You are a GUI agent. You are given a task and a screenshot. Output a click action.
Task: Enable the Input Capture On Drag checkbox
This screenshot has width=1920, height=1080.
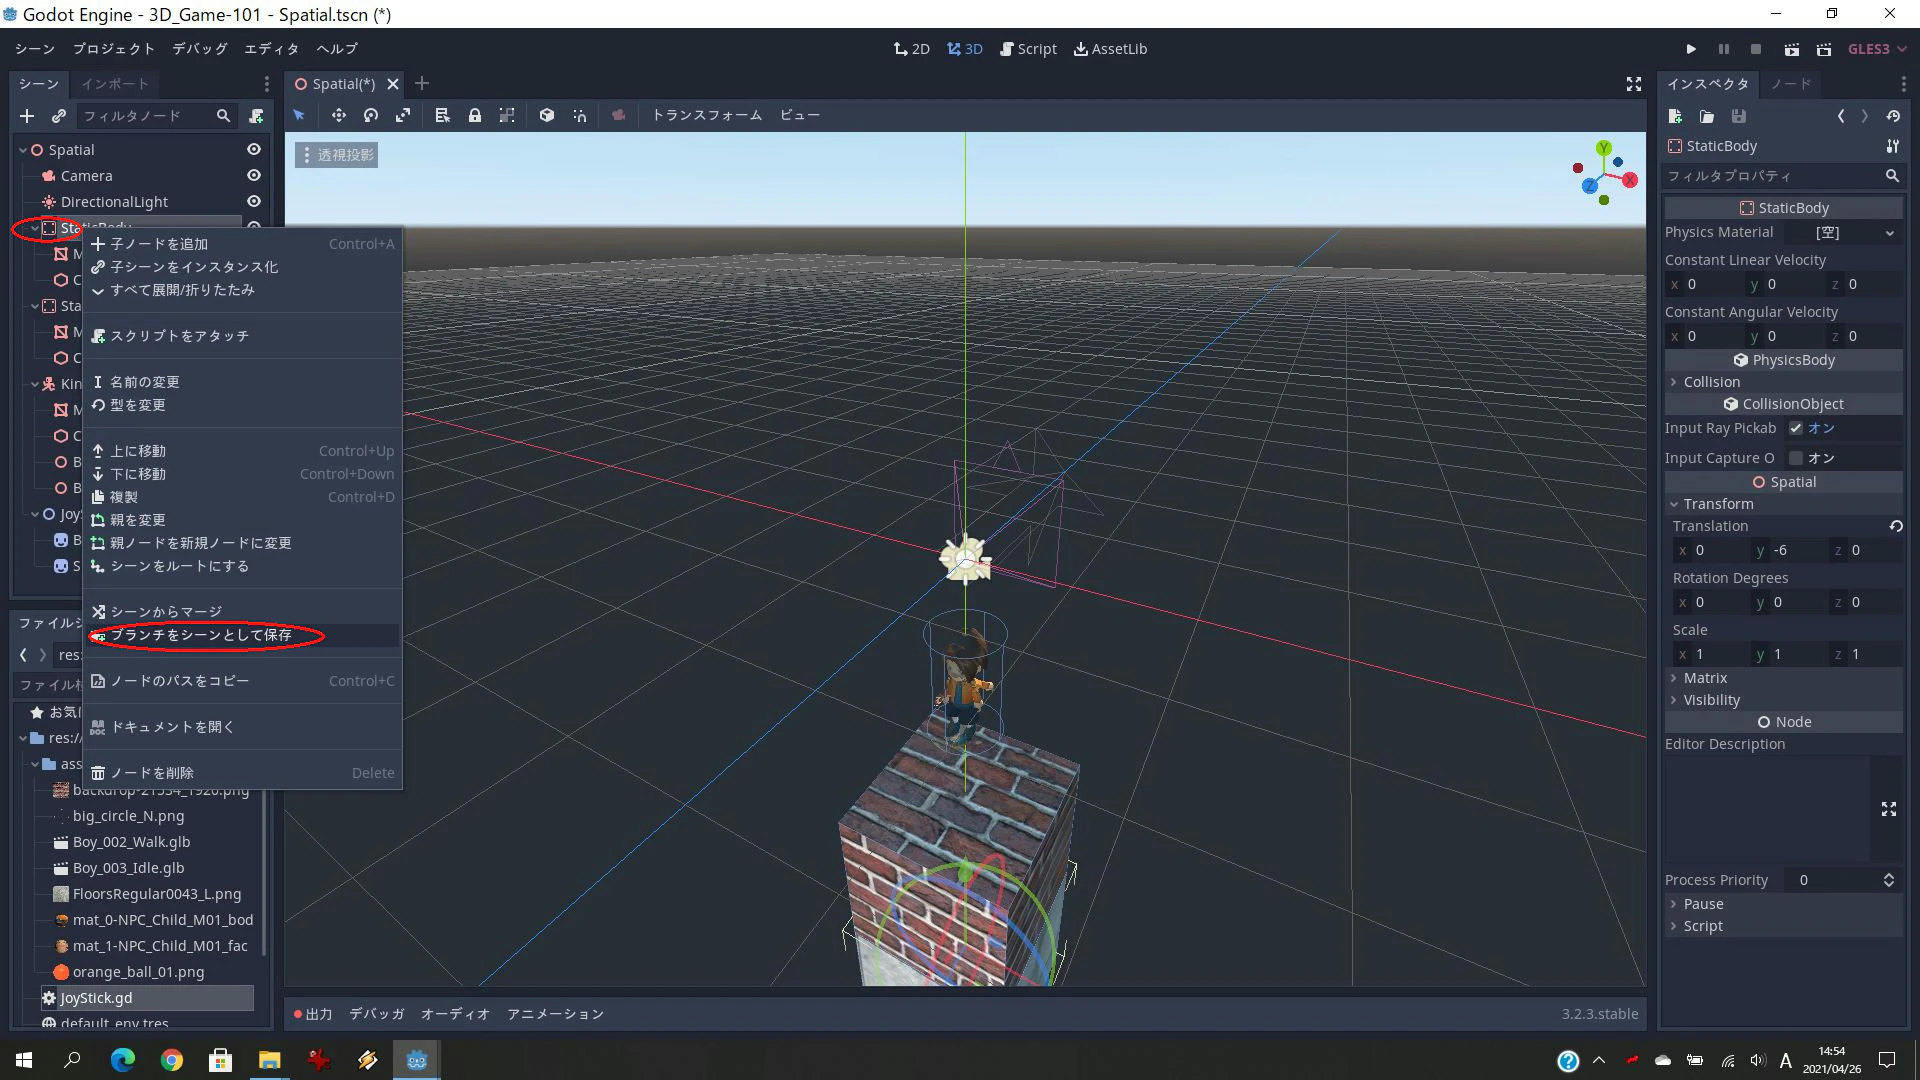[x=1796, y=458]
